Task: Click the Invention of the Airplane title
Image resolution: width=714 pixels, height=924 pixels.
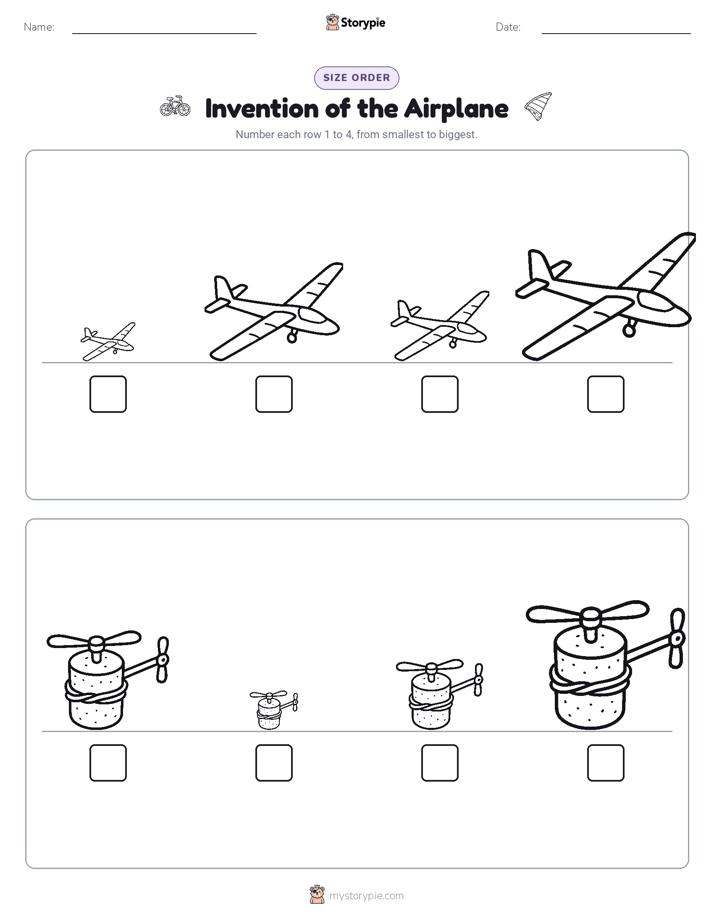Action: [x=356, y=108]
